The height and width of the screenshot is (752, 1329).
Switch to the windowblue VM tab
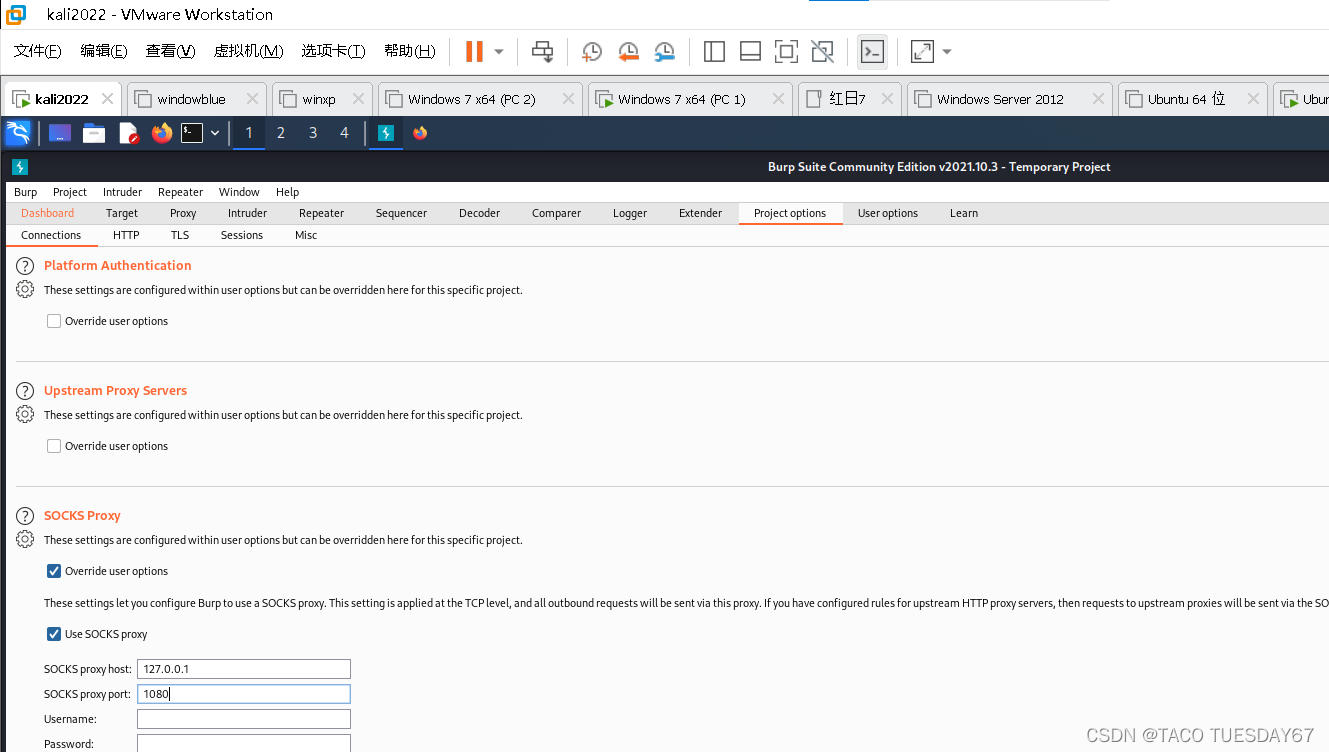click(197, 99)
